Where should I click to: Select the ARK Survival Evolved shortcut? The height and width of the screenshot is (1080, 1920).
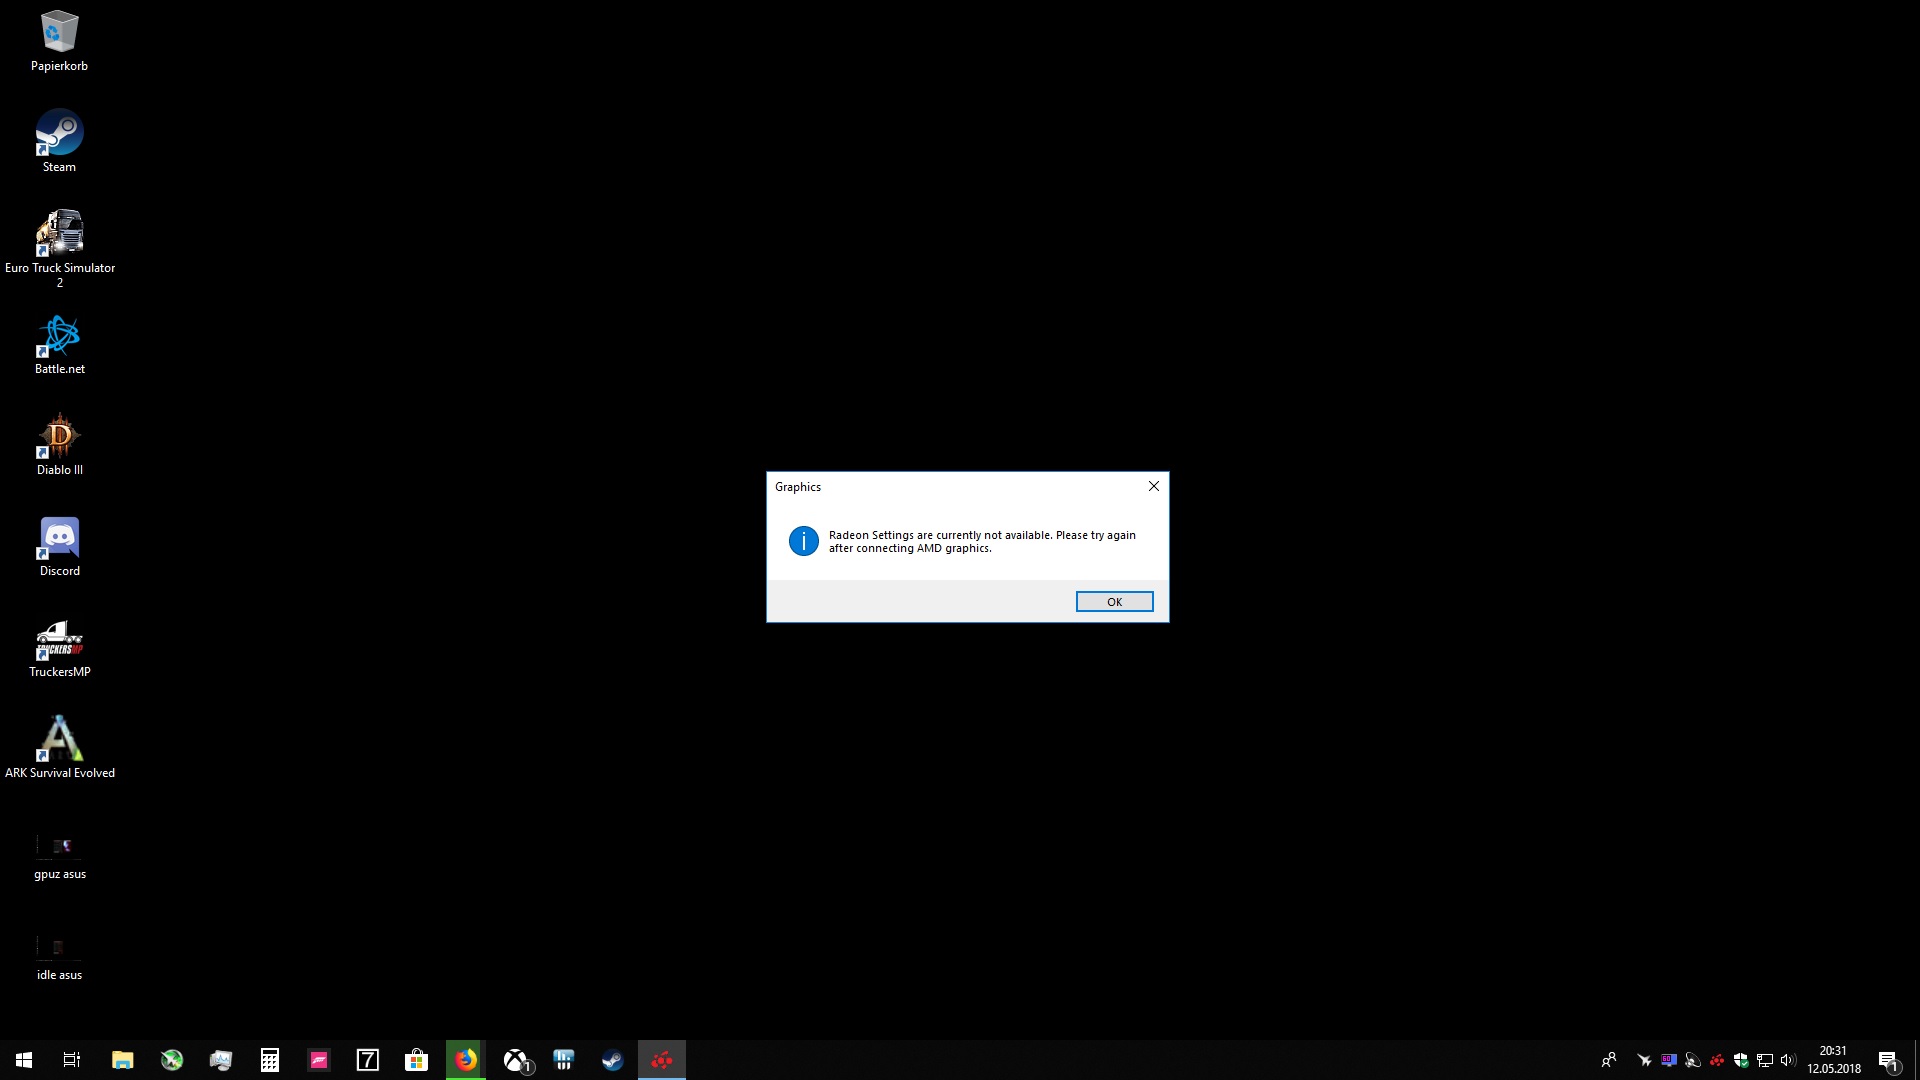[59, 740]
